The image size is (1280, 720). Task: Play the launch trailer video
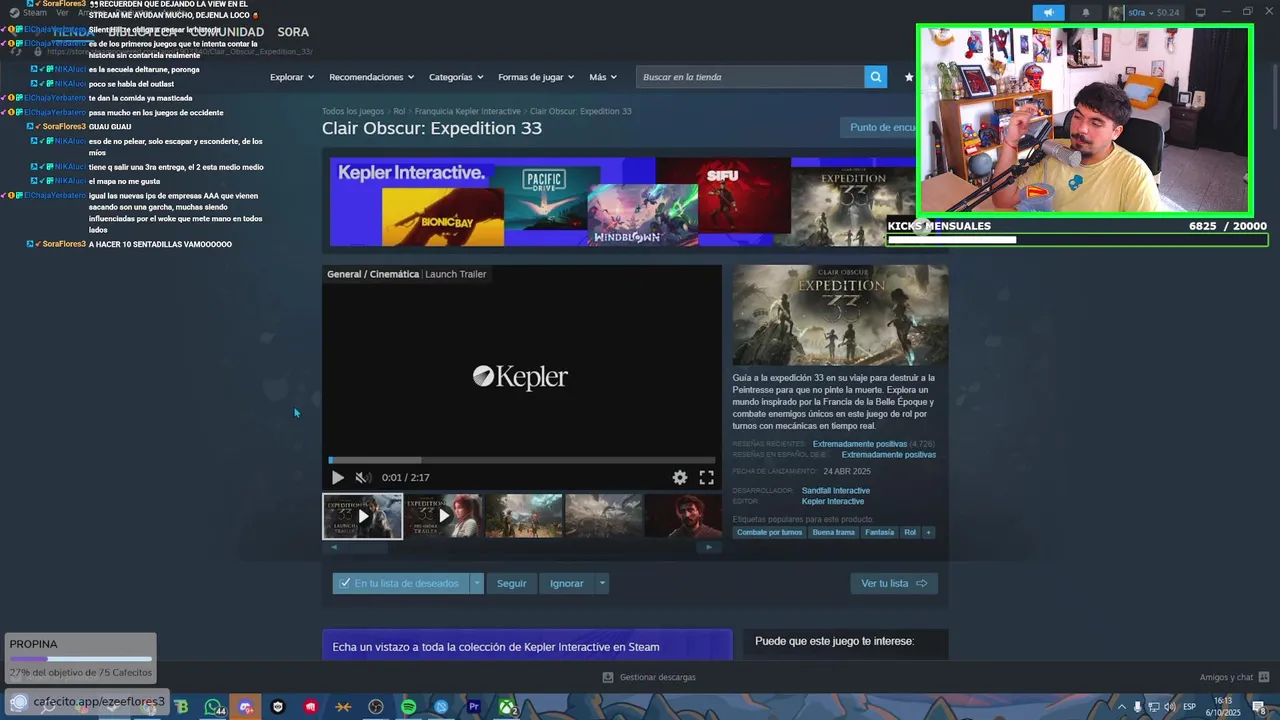tap(337, 478)
